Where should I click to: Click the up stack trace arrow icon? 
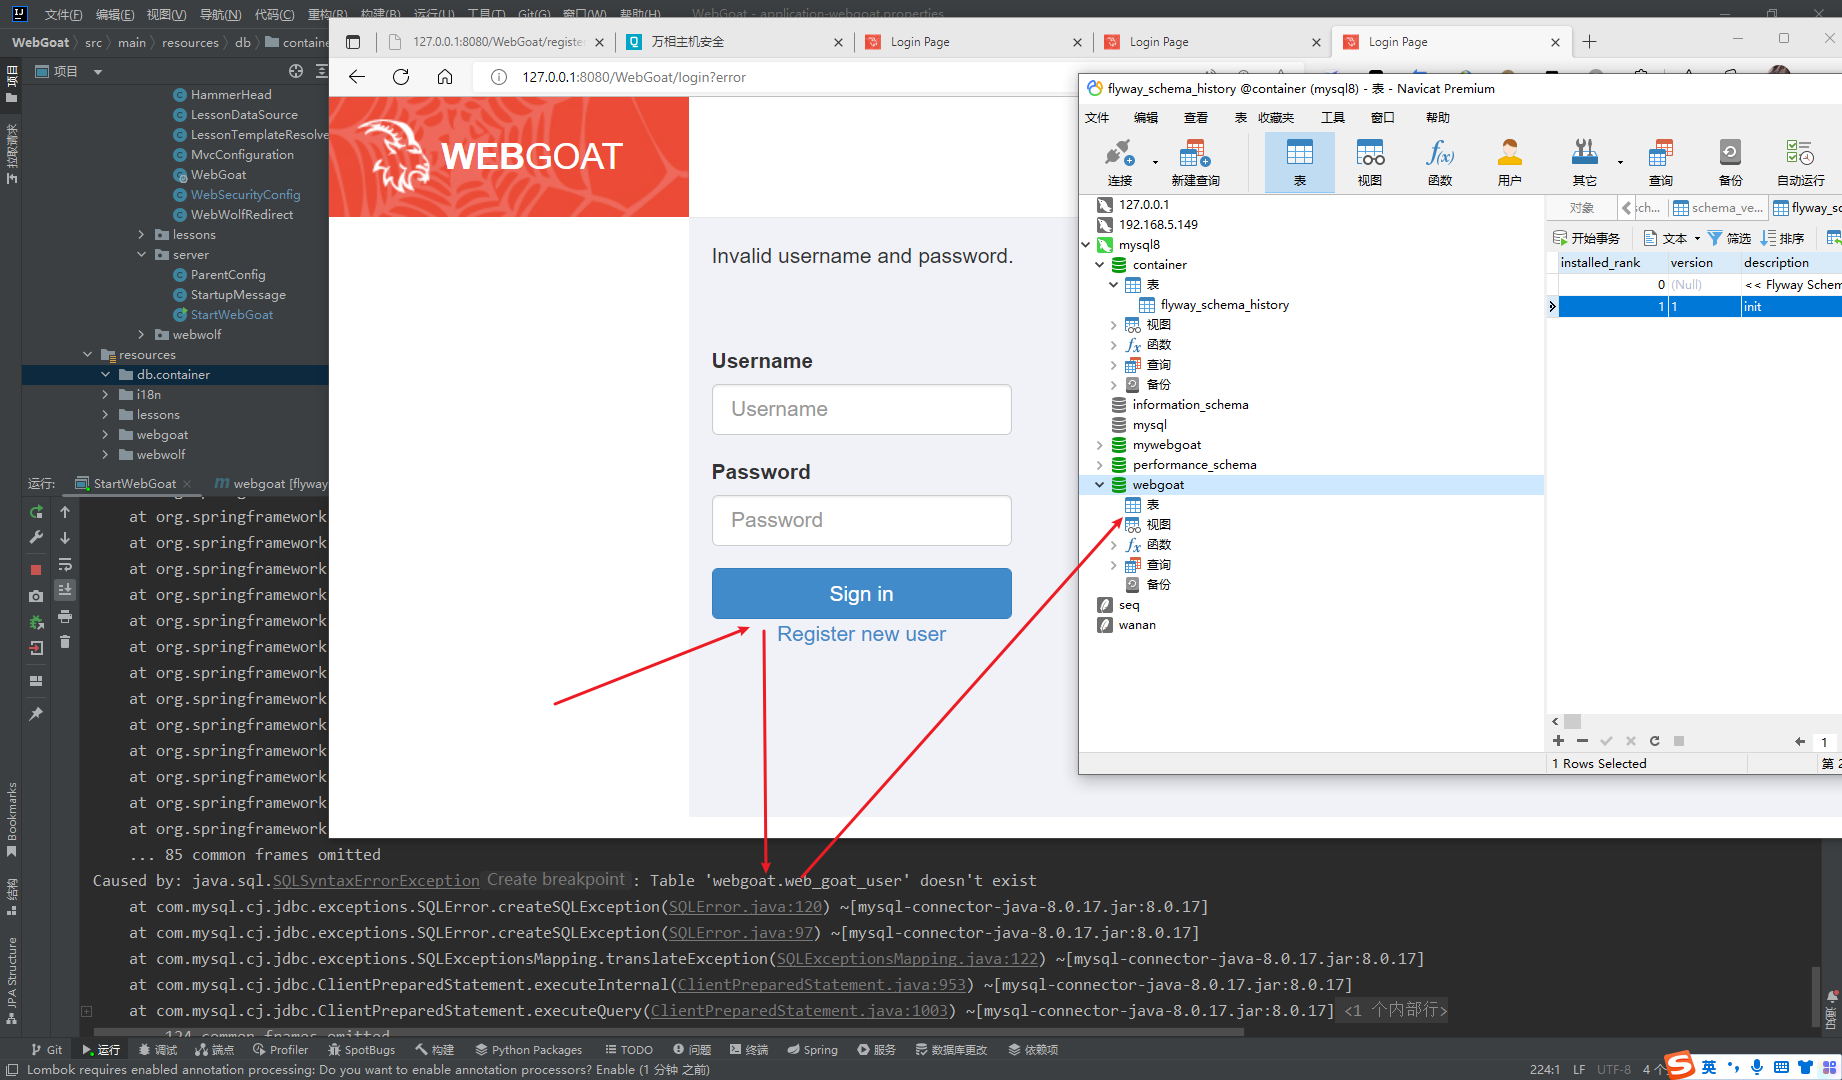(65, 512)
